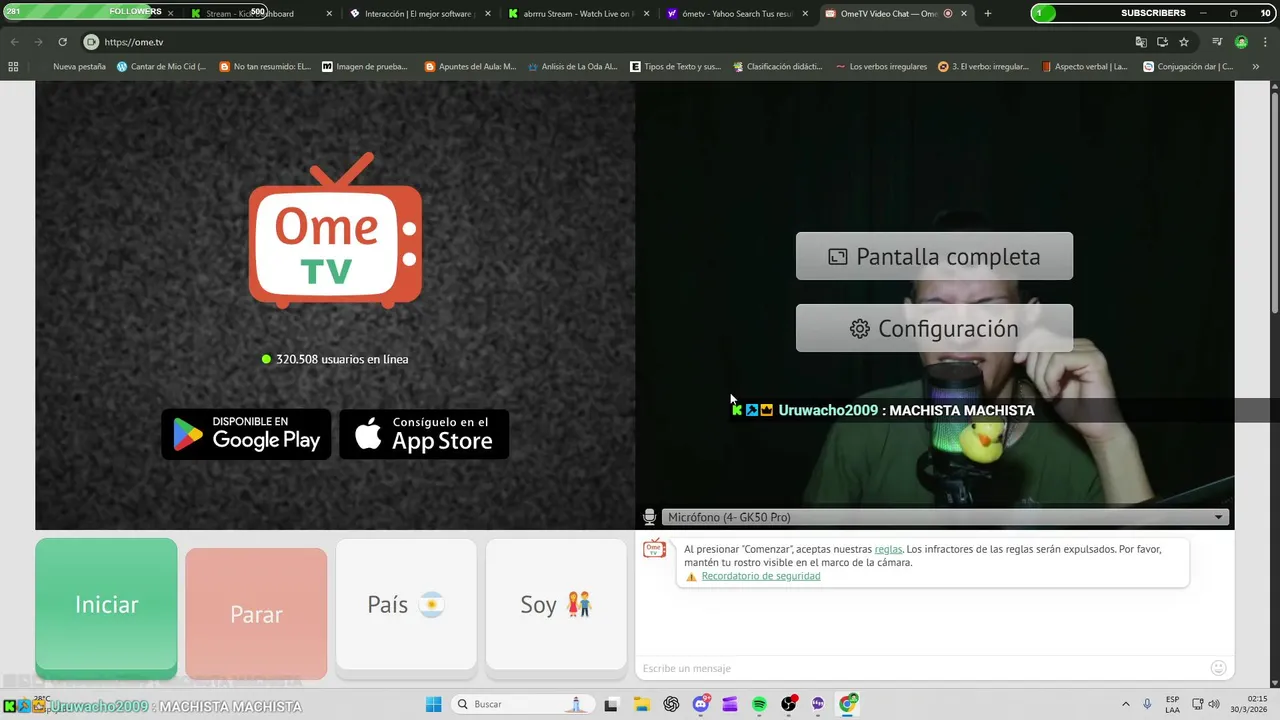The image size is (1280, 720).
Task: Go back with browser back arrow
Action: pyautogui.click(x=14, y=42)
